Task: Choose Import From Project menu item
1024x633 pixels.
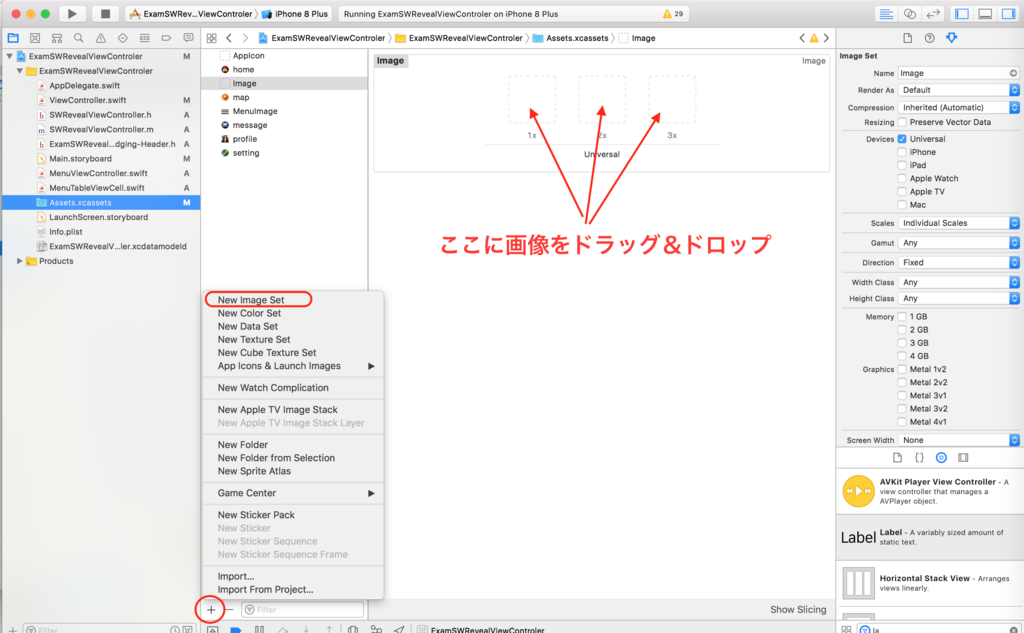Action: (292, 589)
